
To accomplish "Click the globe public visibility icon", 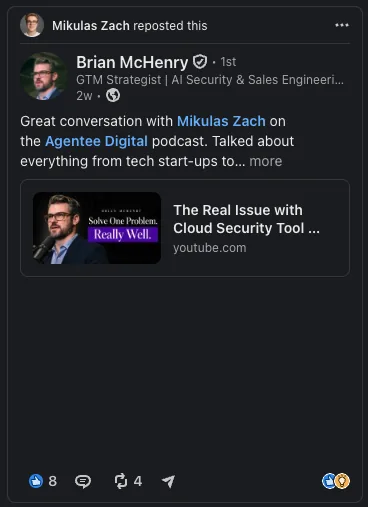I will point(113,96).
